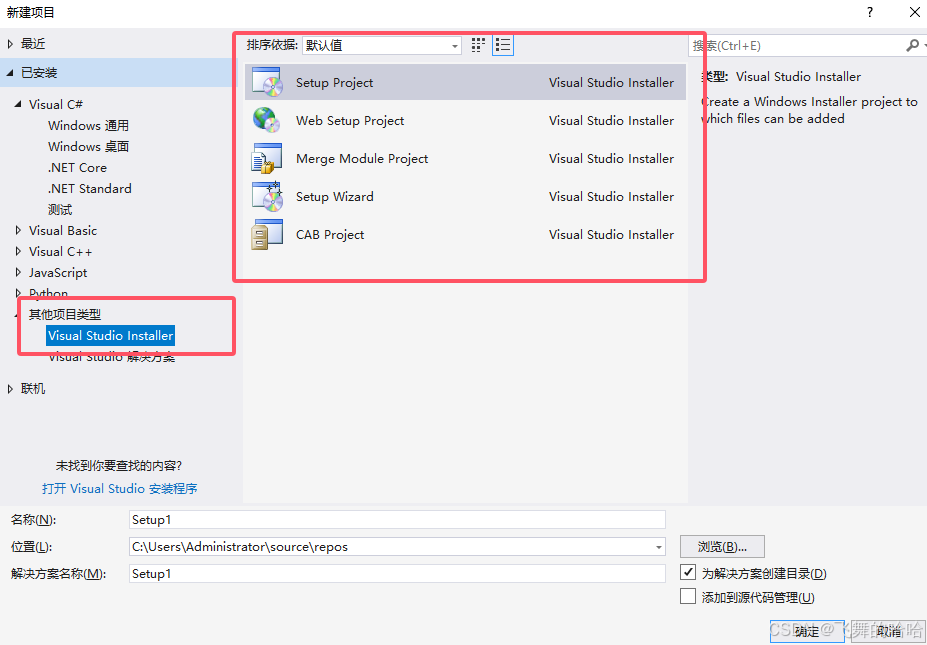The image size is (927, 645).
Task: Switch to medium icons view
Action: 477,44
